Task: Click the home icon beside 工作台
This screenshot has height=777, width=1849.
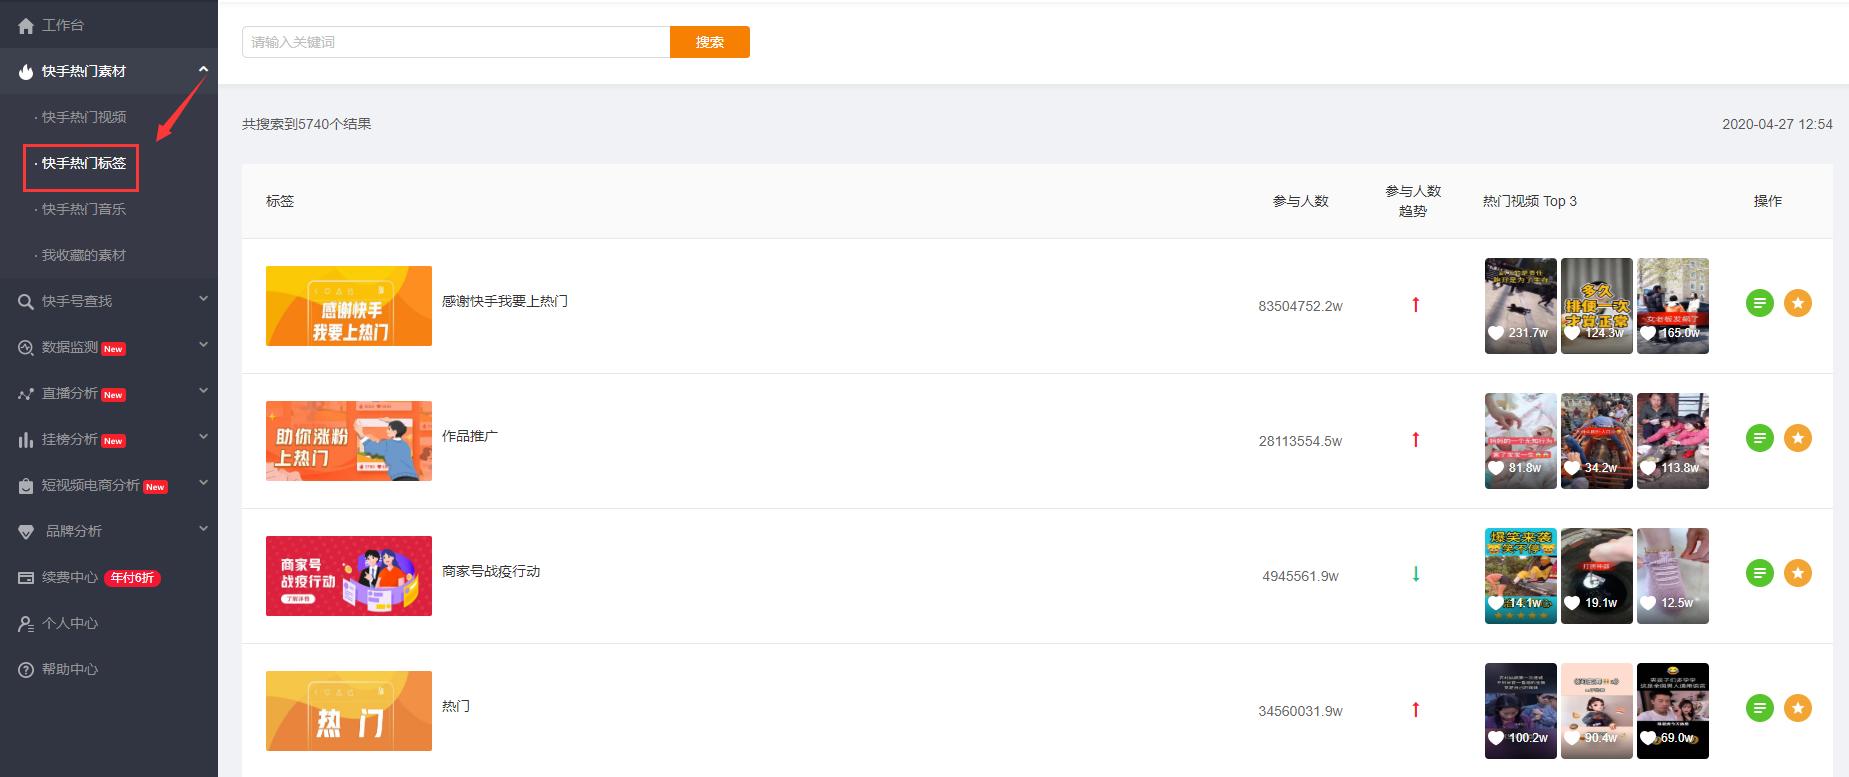Action: tap(26, 26)
